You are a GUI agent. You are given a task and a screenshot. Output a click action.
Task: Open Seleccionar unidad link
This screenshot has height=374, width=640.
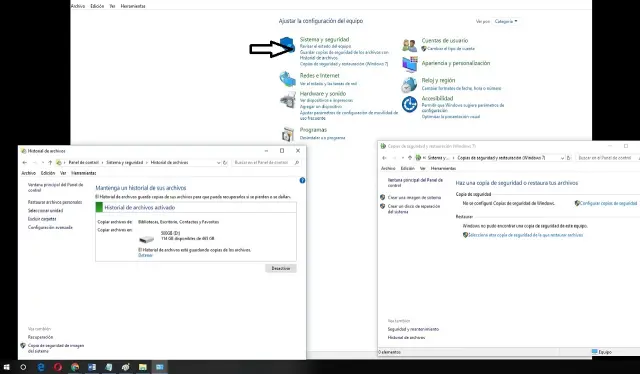click(x=45, y=211)
